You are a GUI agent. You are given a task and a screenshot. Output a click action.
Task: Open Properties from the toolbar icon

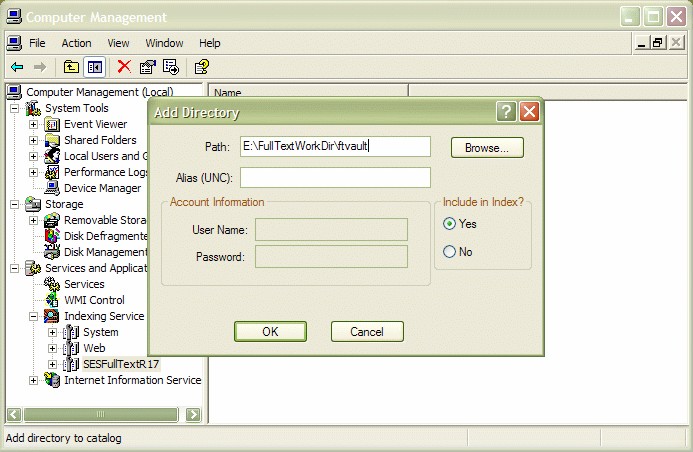pos(148,67)
